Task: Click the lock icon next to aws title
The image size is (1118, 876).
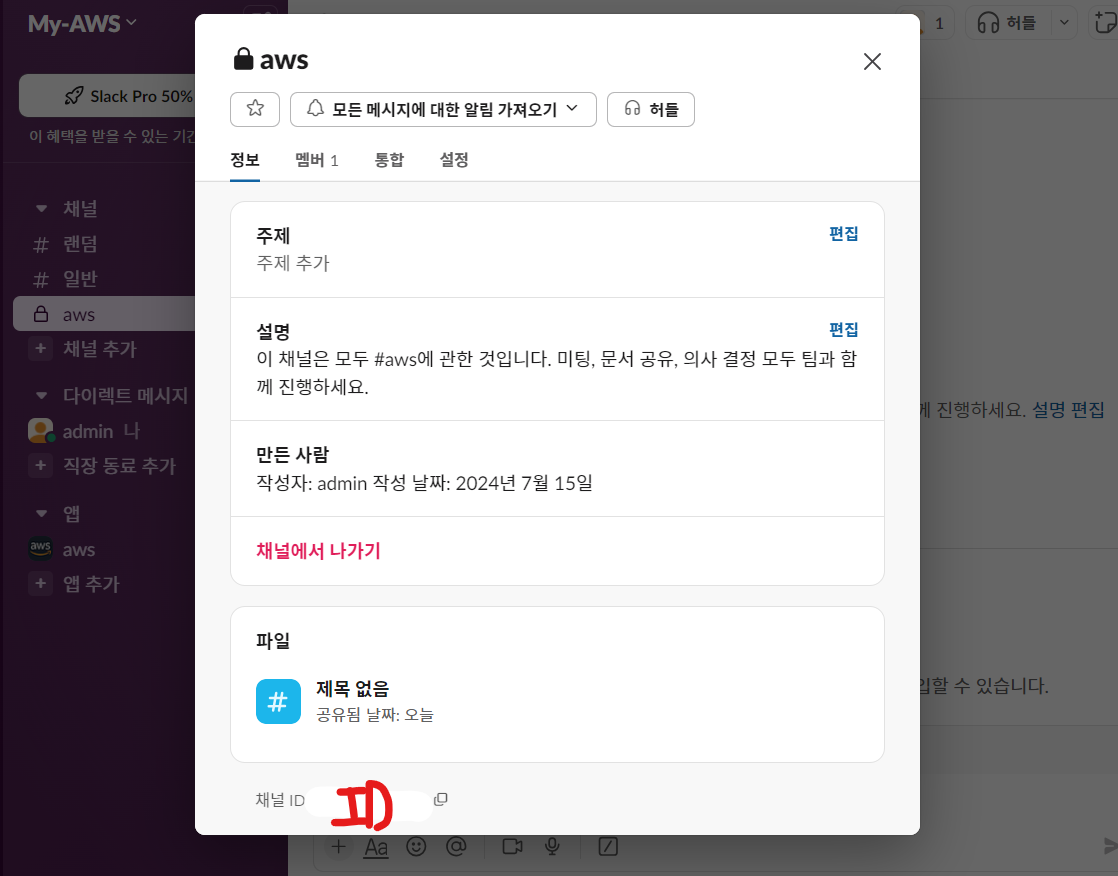Action: pos(243,59)
